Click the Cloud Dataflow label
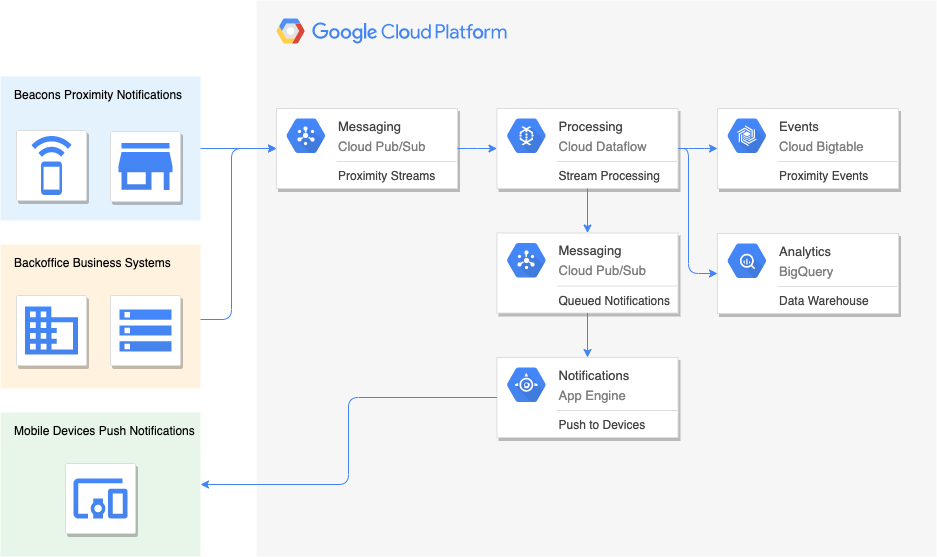 [602, 146]
